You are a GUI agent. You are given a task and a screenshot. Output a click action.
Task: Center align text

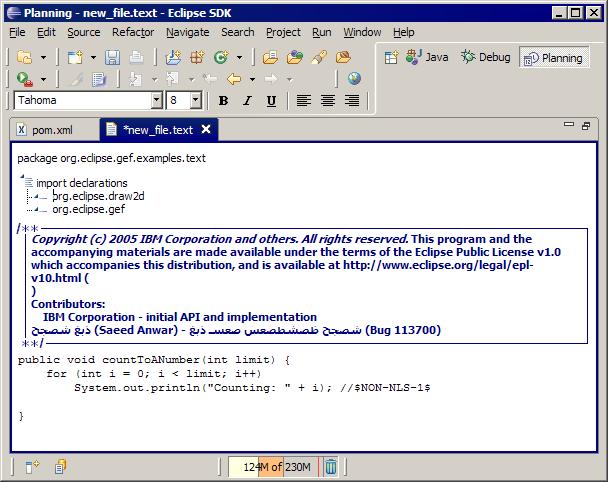coord(328,101)
